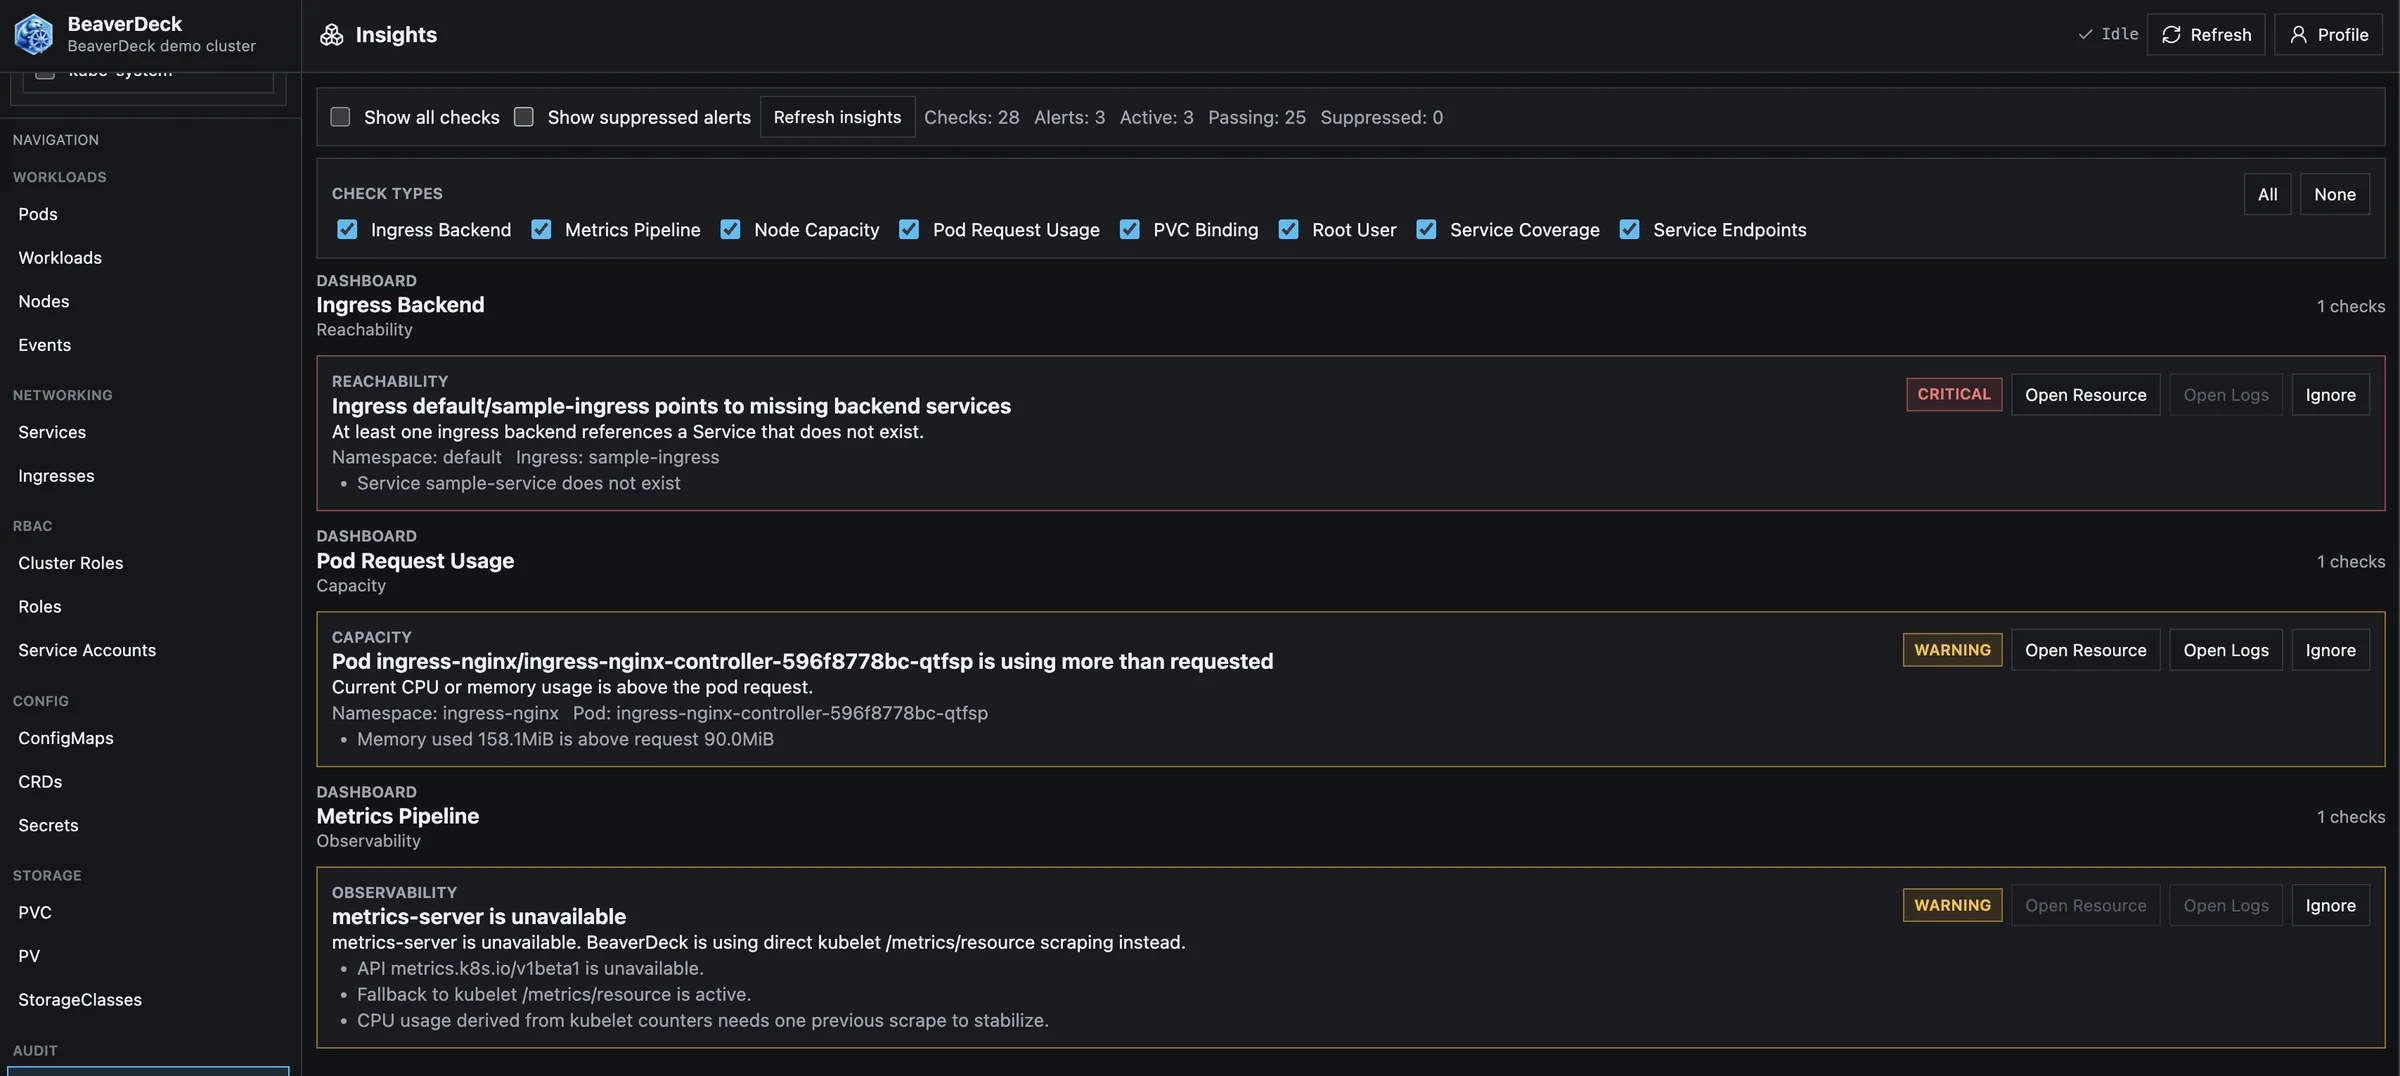Go to Pods in the sidebar
The image size is (2400, 1076).
click(38, 214)
